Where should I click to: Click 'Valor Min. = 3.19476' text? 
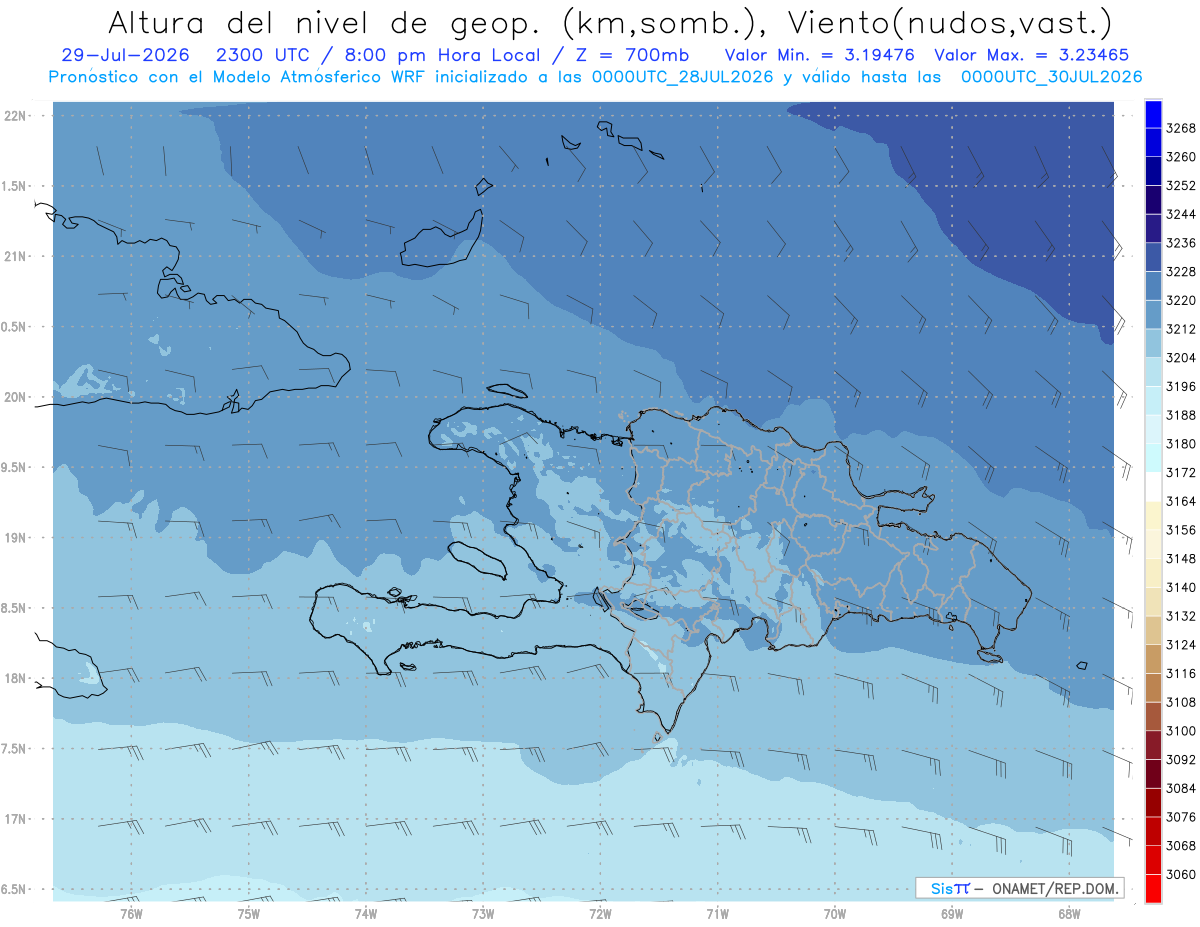coord(821,55)
